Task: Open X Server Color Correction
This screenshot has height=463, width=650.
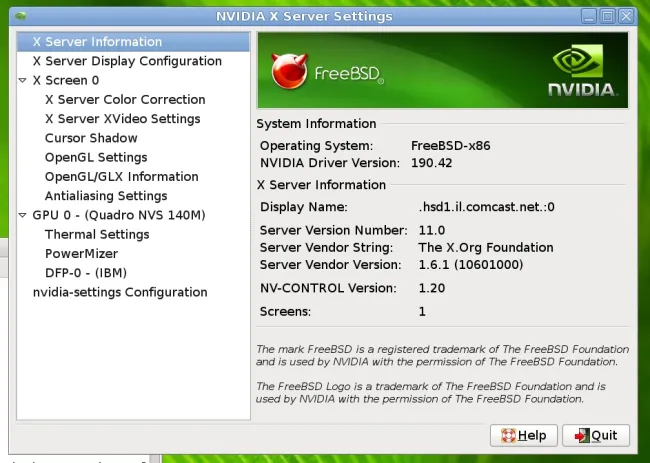Action: [x=125, y=99]
